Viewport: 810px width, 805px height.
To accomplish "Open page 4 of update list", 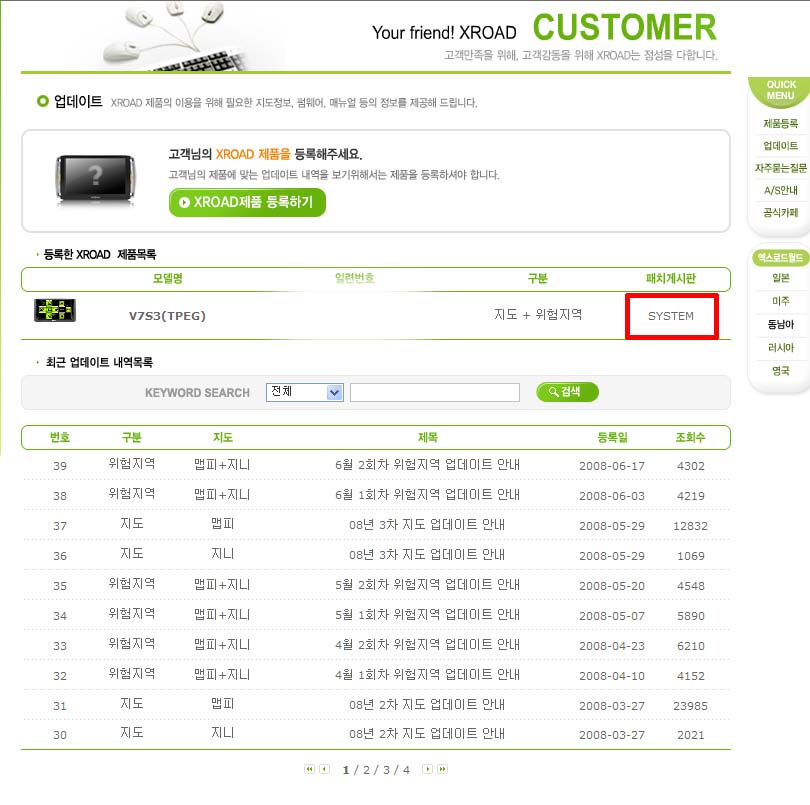I will click(x=406, y=770).
